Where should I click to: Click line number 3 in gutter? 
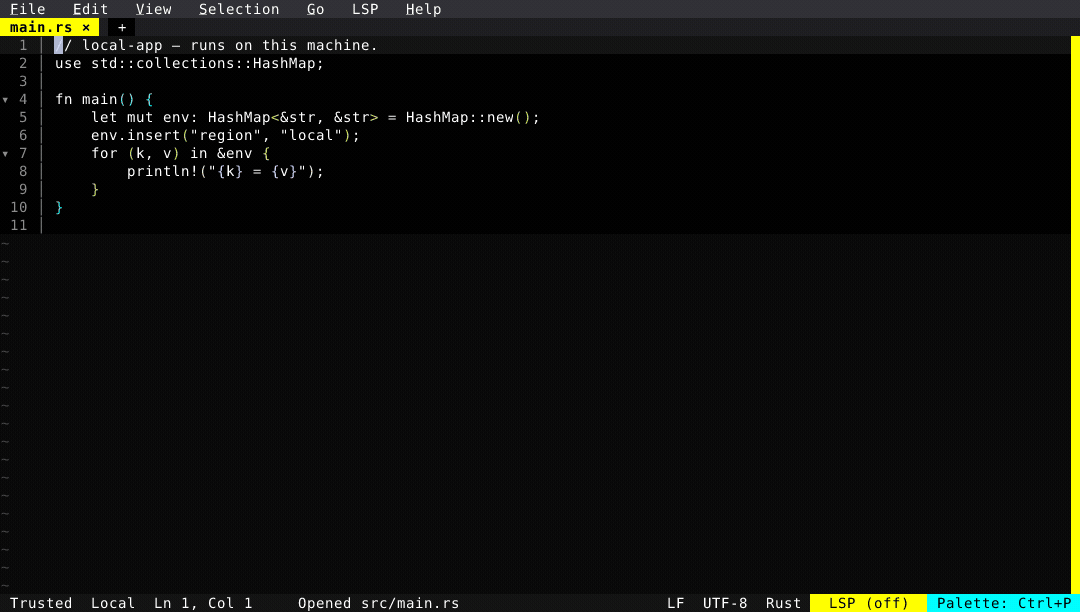[23, 81]
